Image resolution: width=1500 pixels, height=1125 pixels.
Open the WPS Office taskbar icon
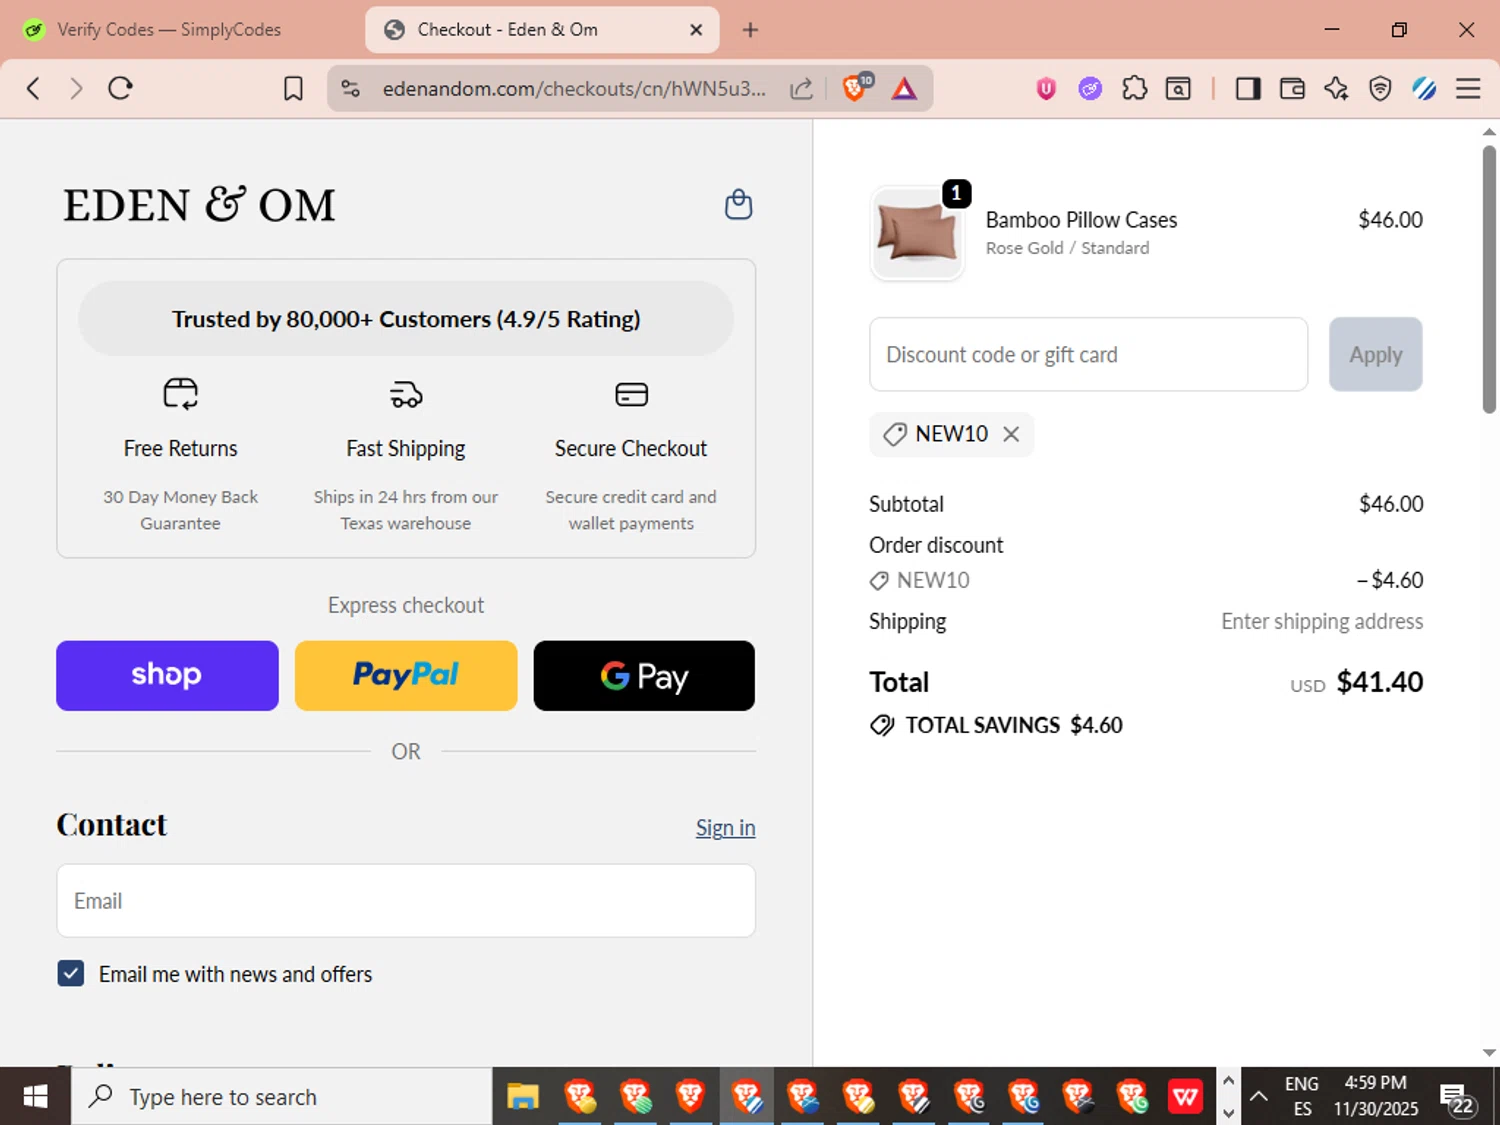(x=1185, y=1097)
